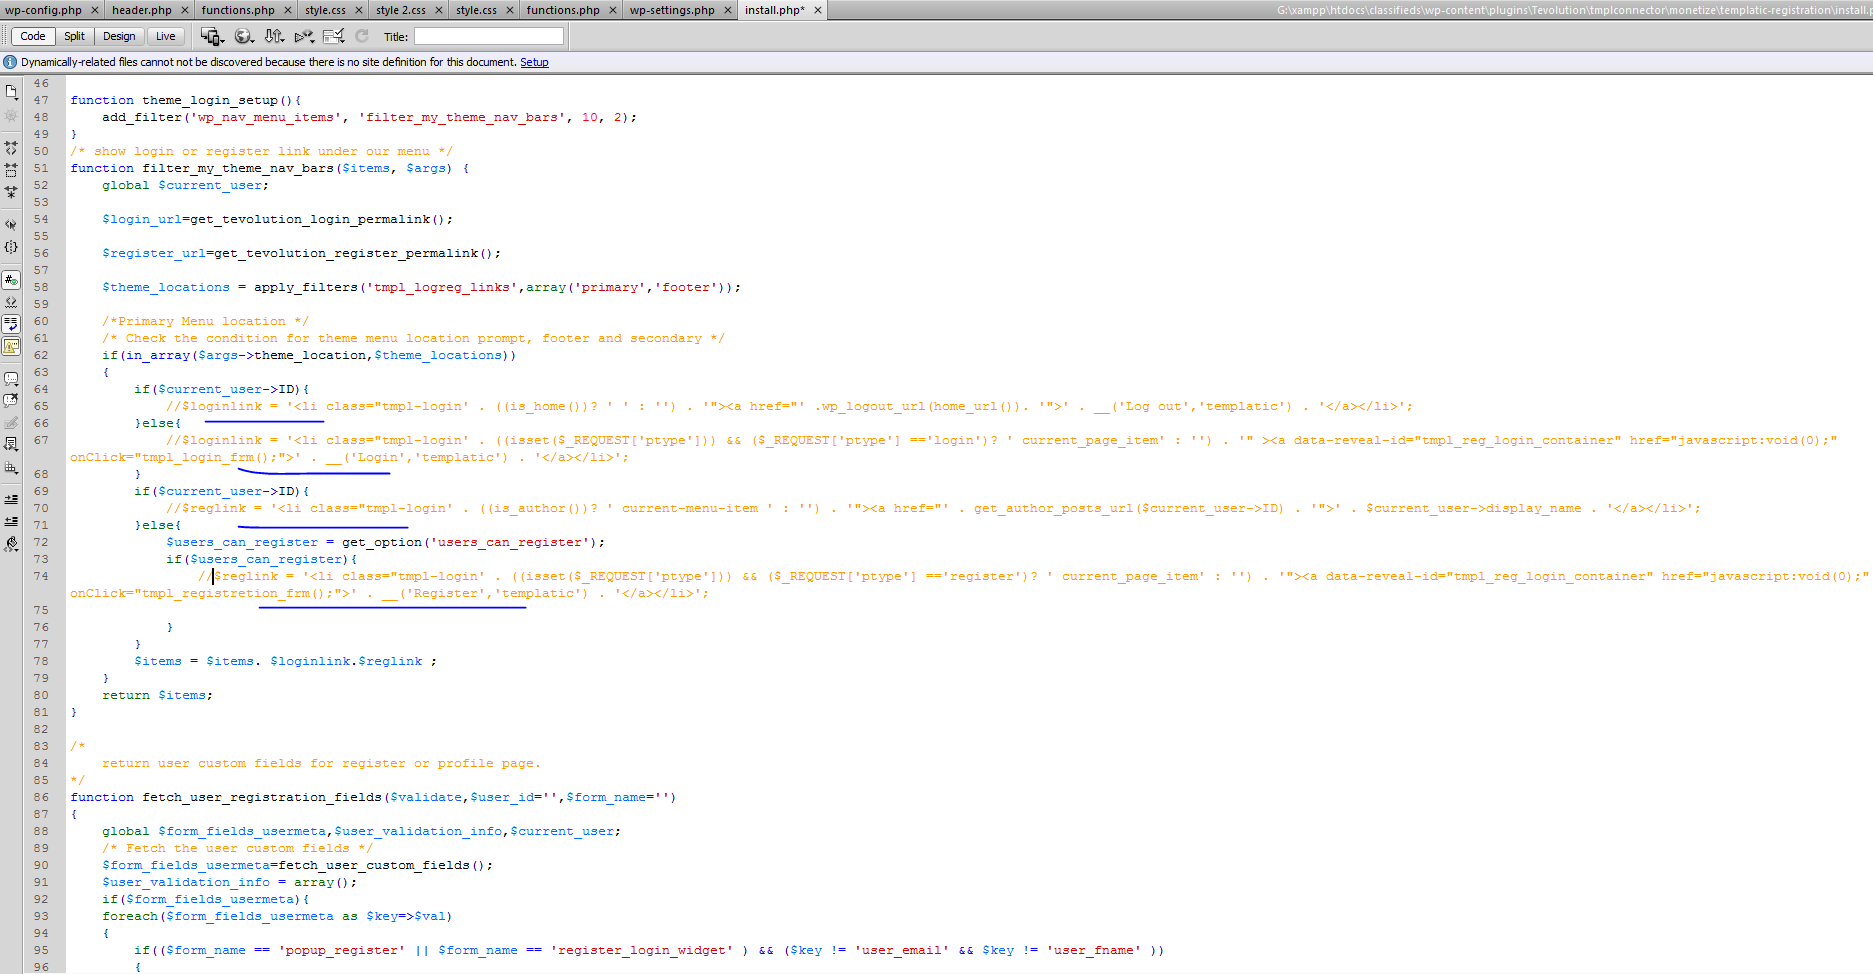Click Collapse Selection icon in coding toolbar
The image size is (1873, 974).
11,170
